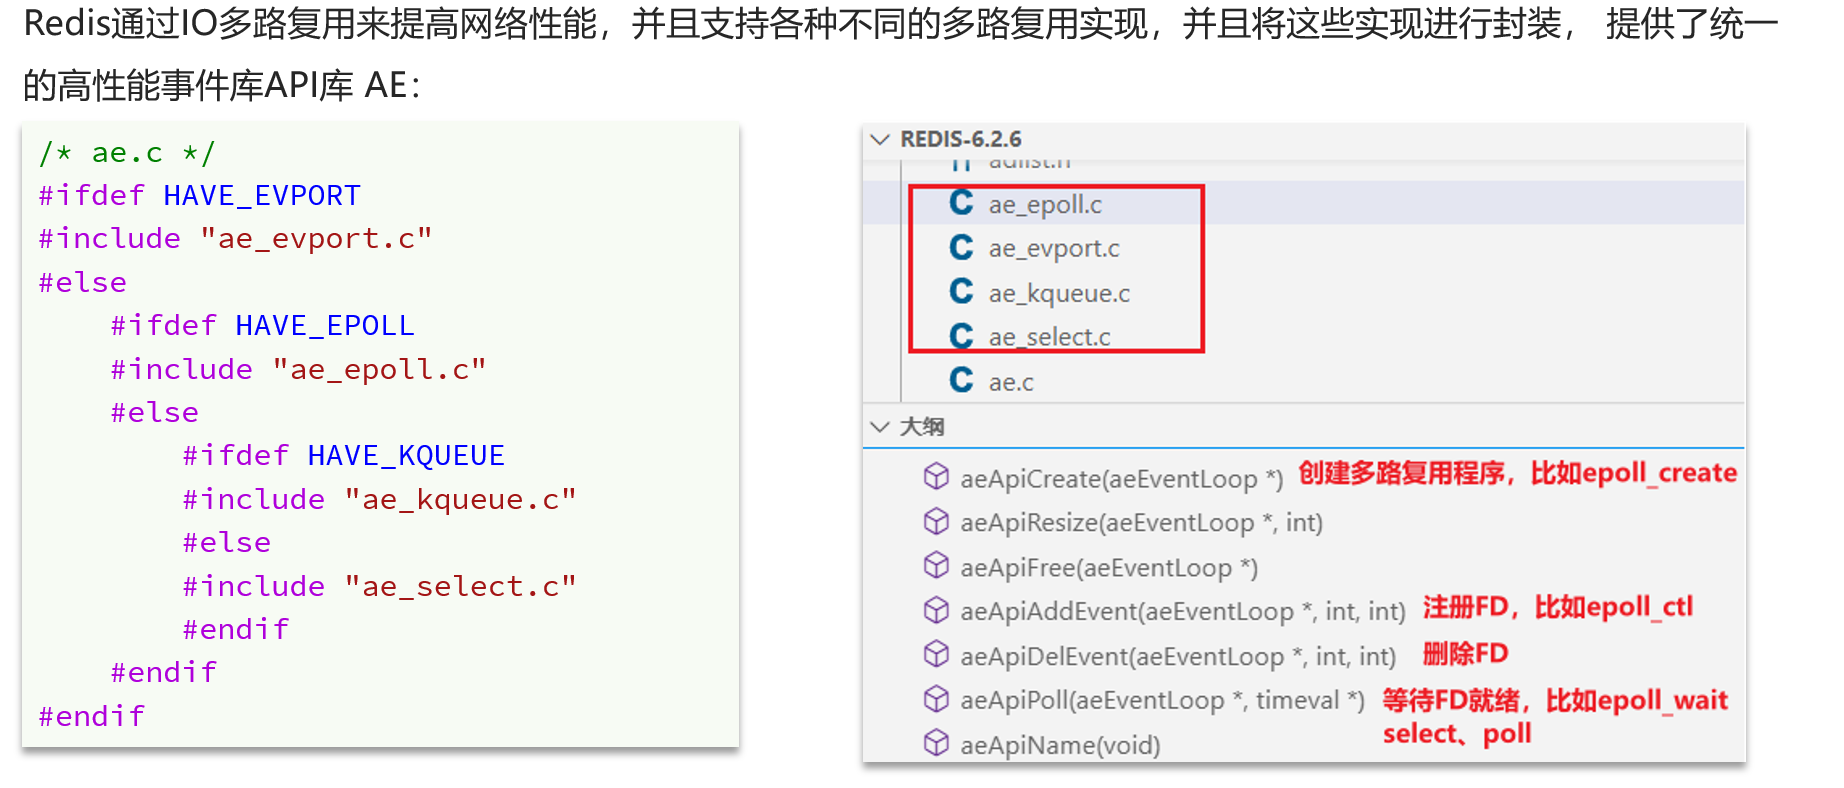This screenshot has height=788, width=1844.
Task: Click the HAVE_KQUEUE macro in the code
Action: pyautogui.click(x=406, y=456)
